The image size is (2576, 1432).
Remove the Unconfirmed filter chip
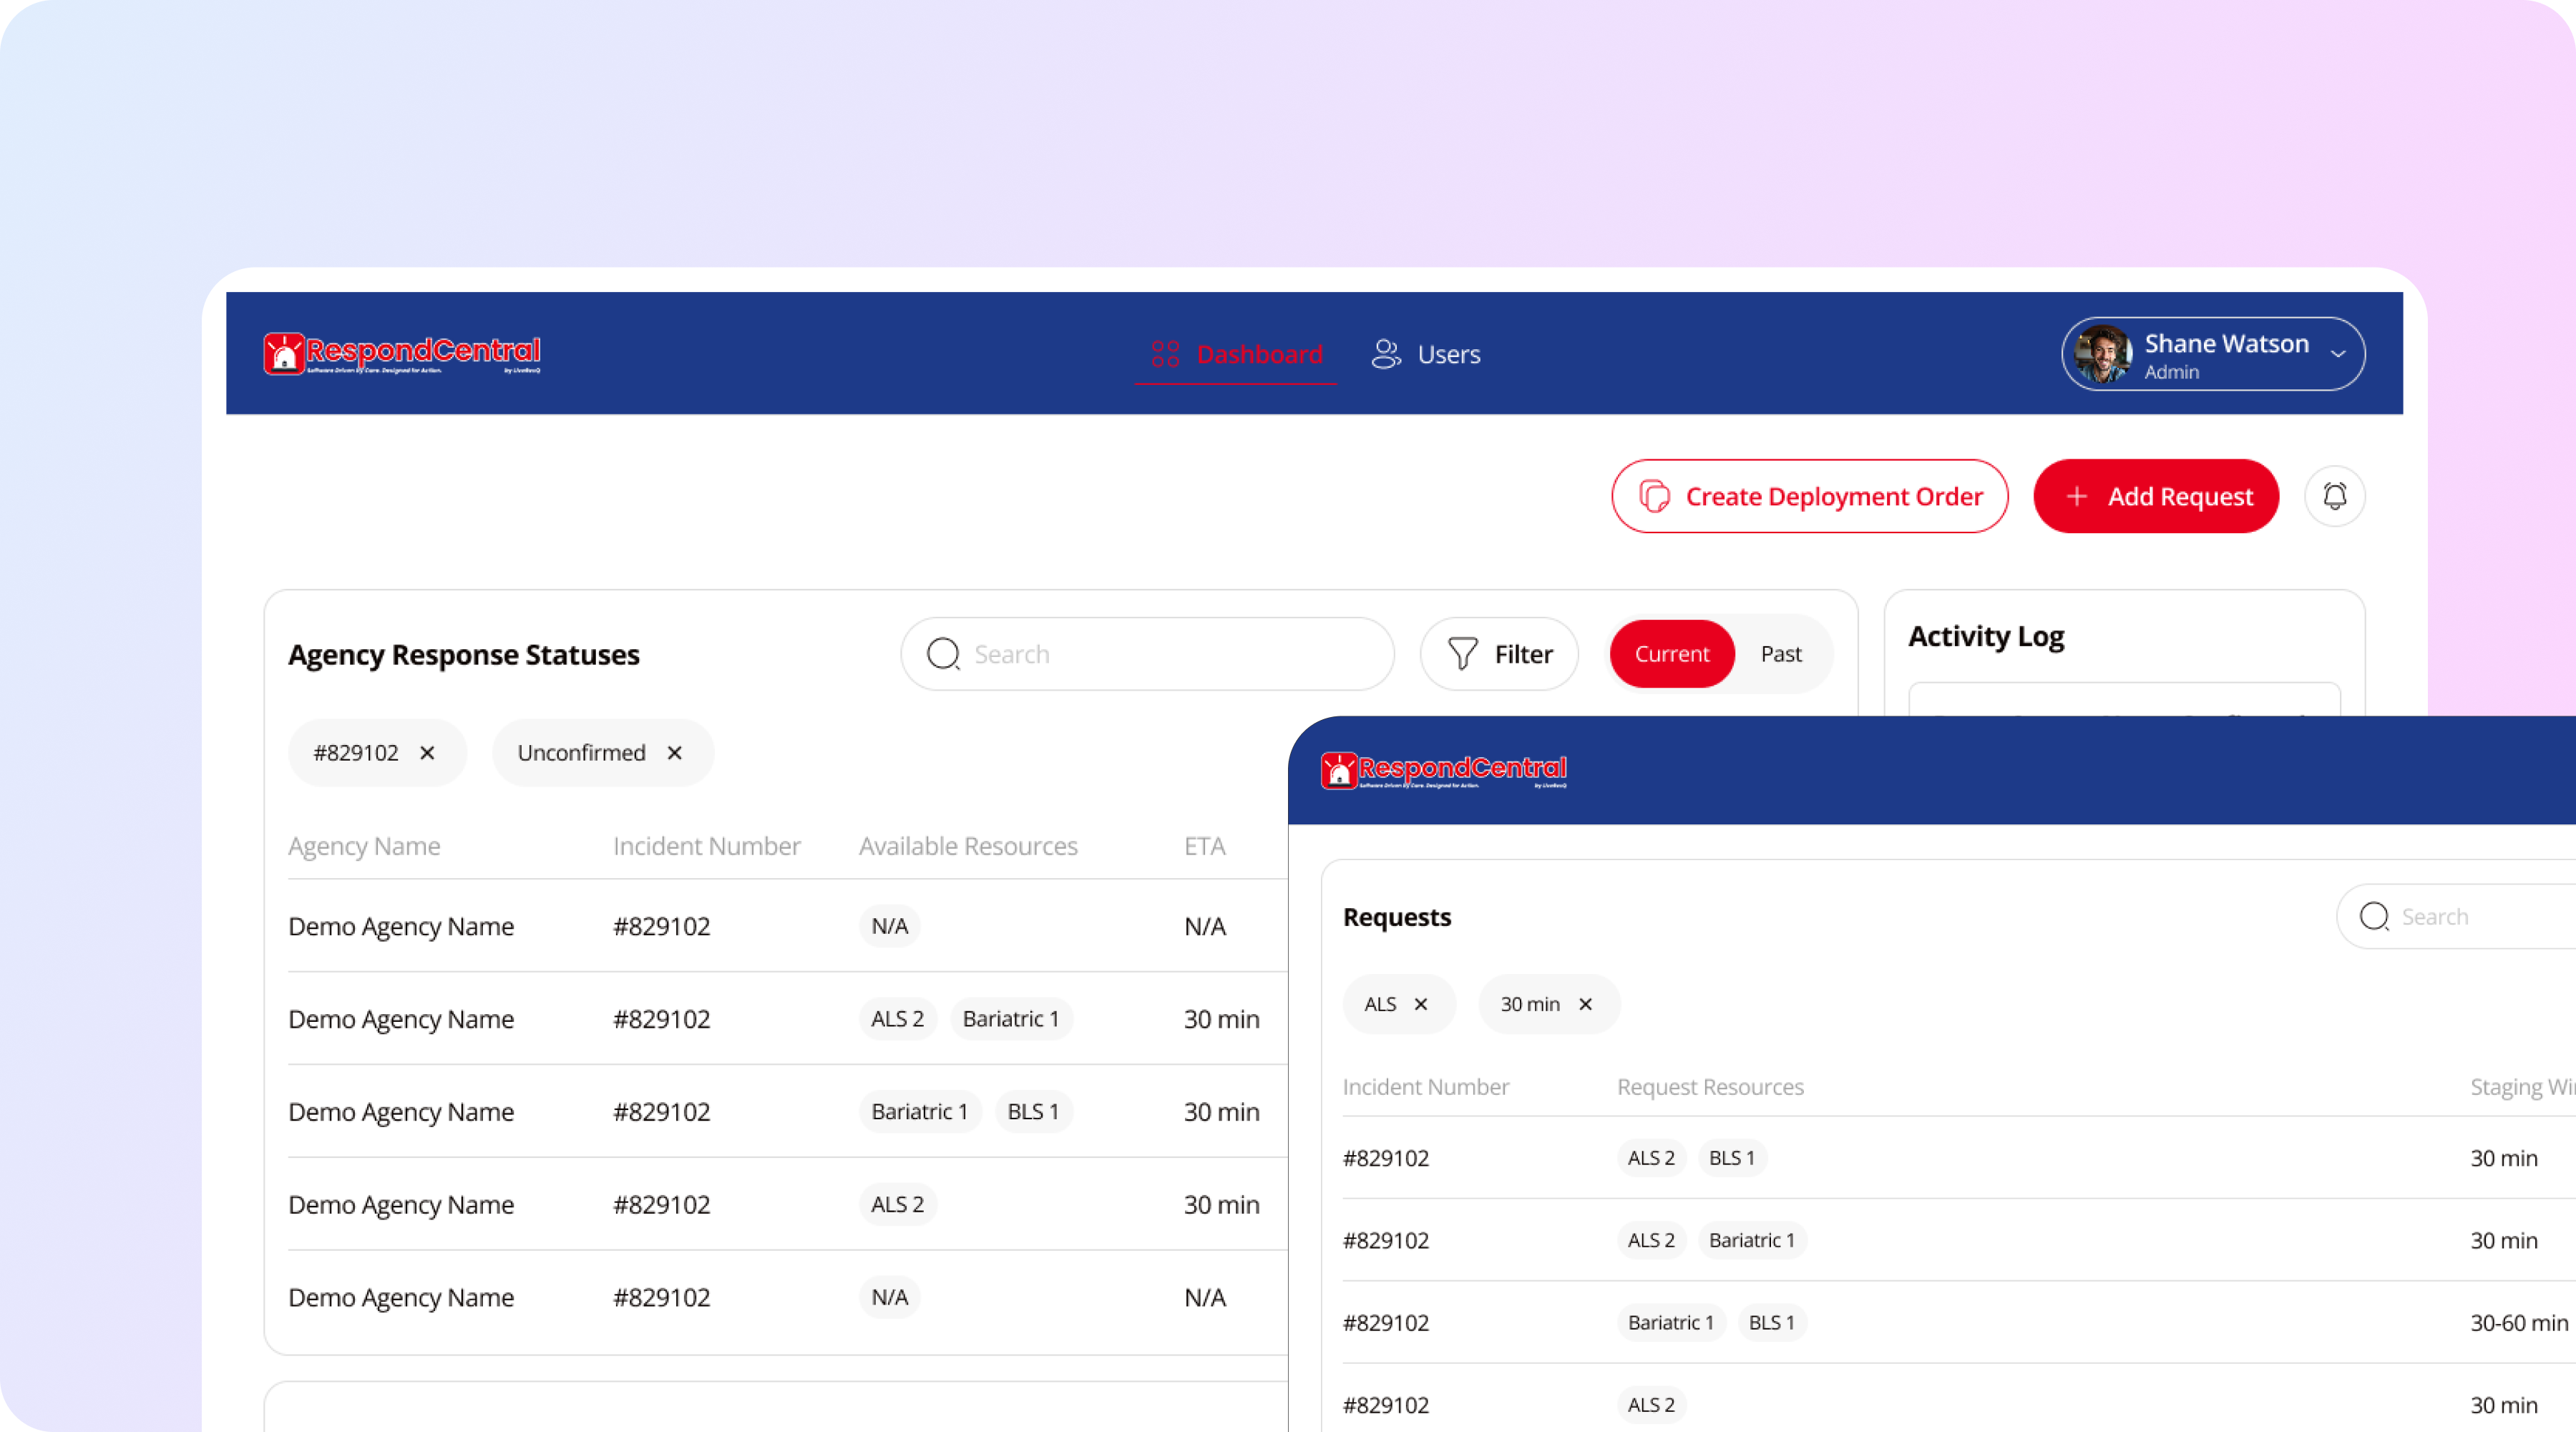[x=675, y=753]
